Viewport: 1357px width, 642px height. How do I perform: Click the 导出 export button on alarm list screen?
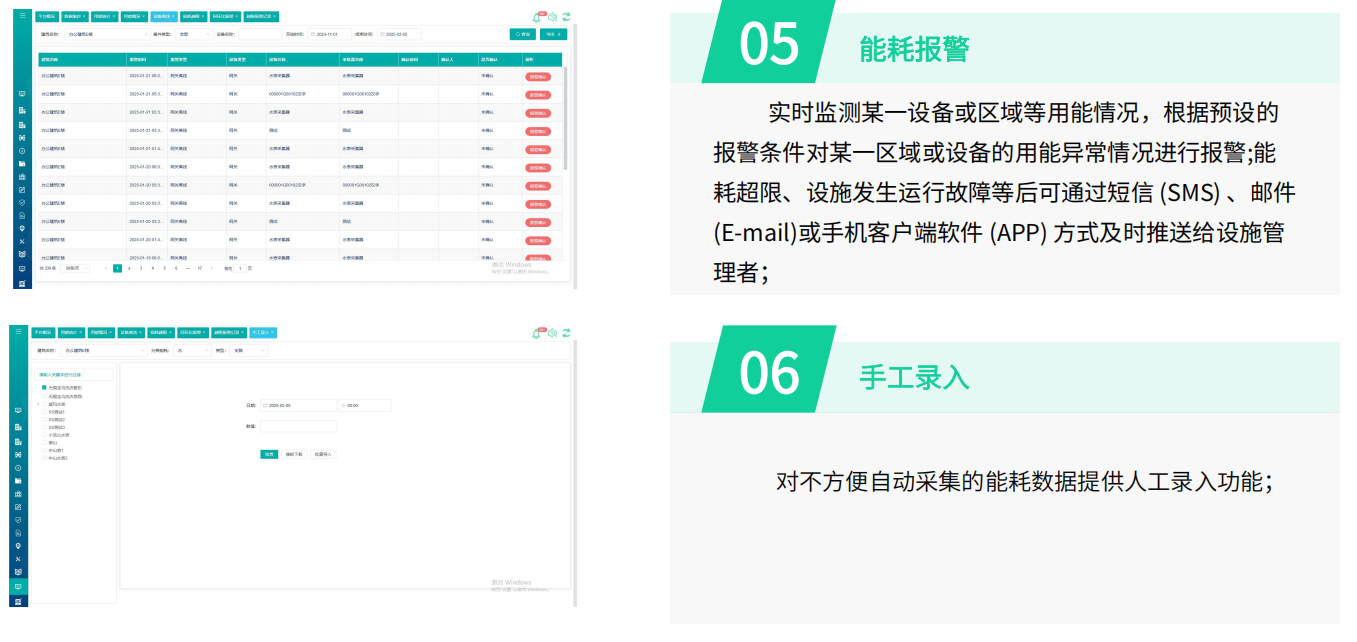pyautogui.click(x=553, y=34)
